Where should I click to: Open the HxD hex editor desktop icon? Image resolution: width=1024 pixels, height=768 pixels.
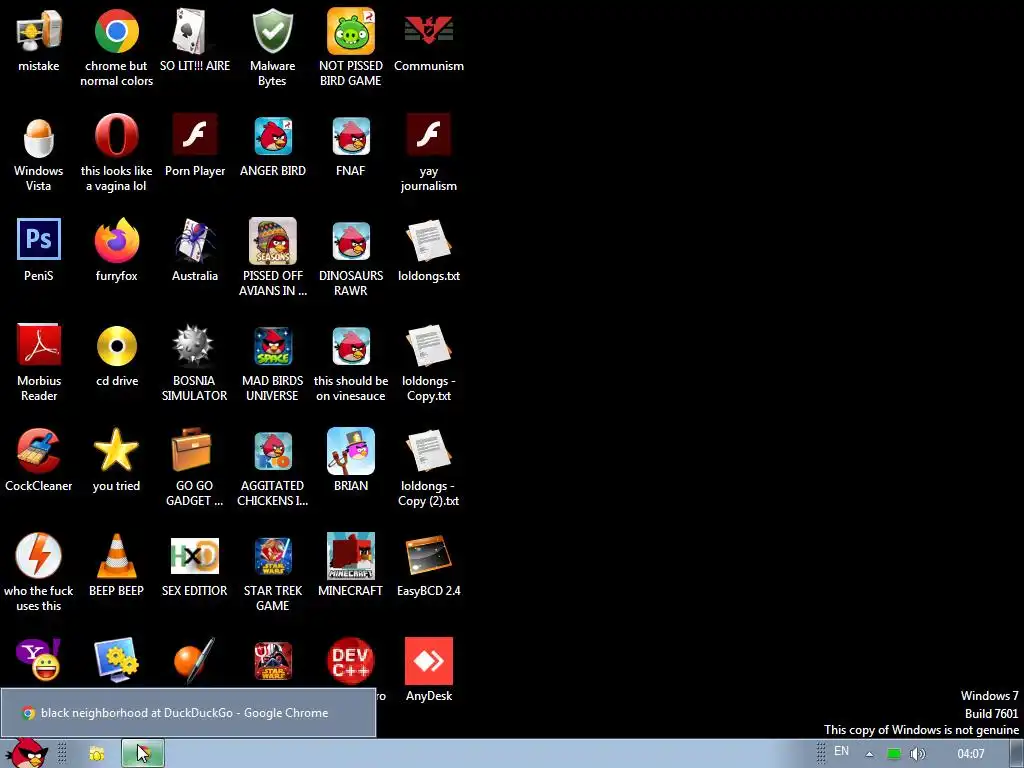(195, 556)
